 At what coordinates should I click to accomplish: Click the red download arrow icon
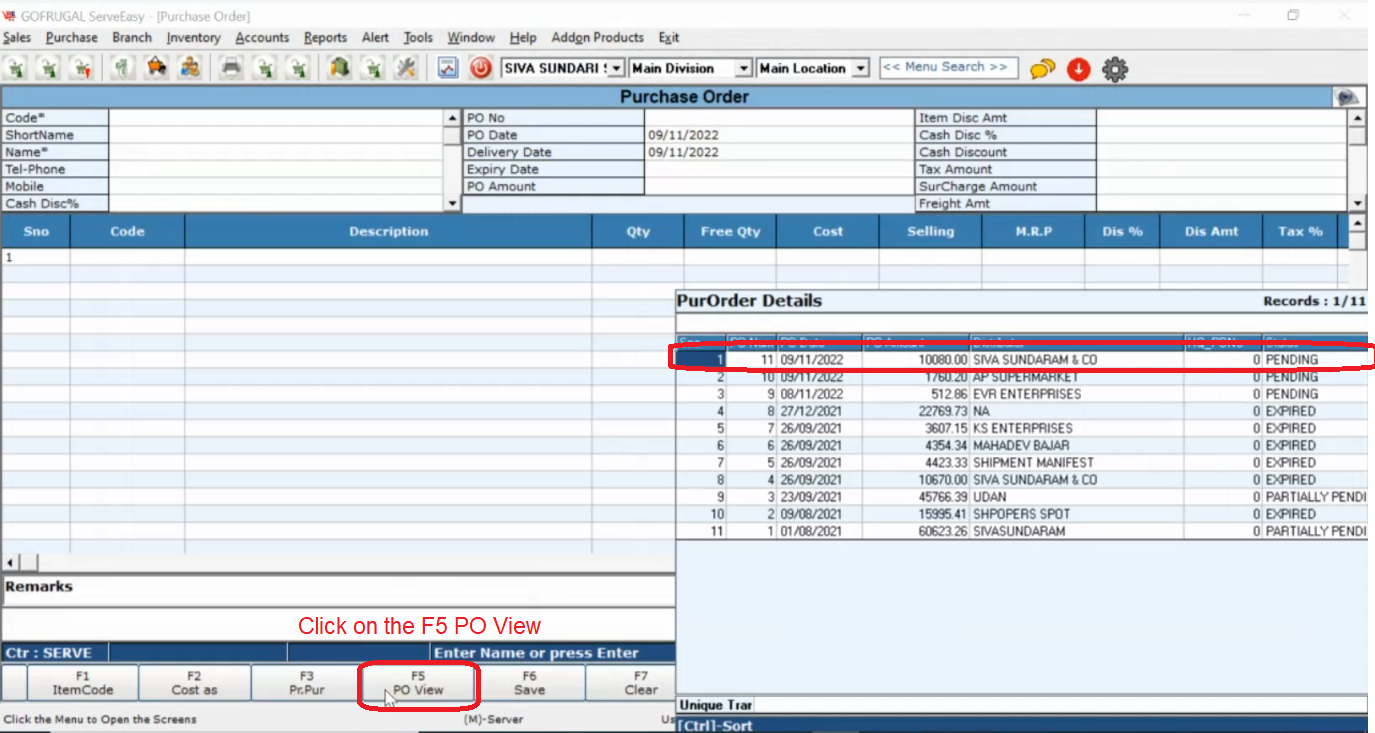[x=1078, y=69]
